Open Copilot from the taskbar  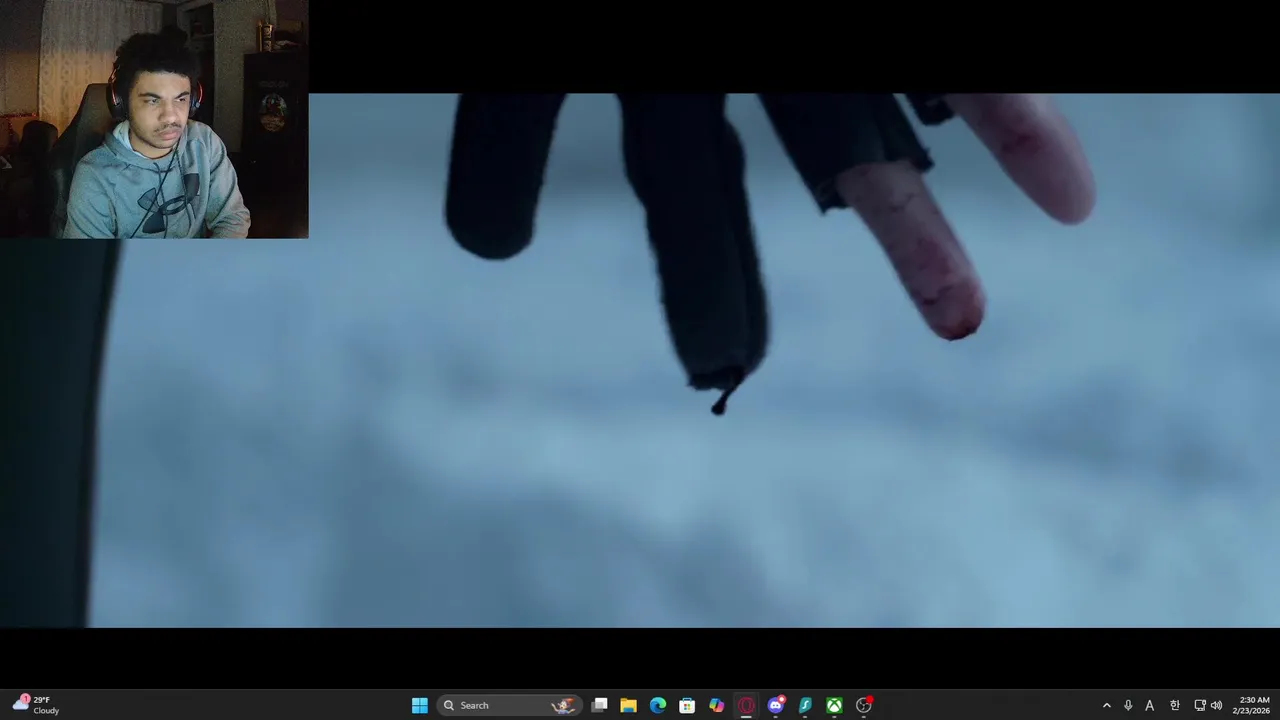coord(717,705)
